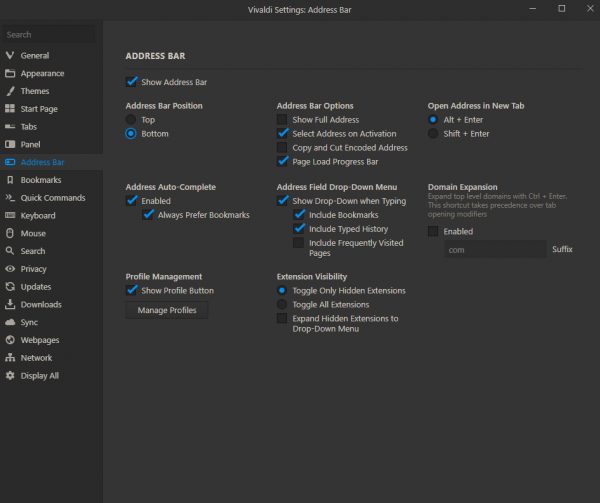Click the Privacy eye icon
This screenshot has width=600, height=503.
coord(10,269)
